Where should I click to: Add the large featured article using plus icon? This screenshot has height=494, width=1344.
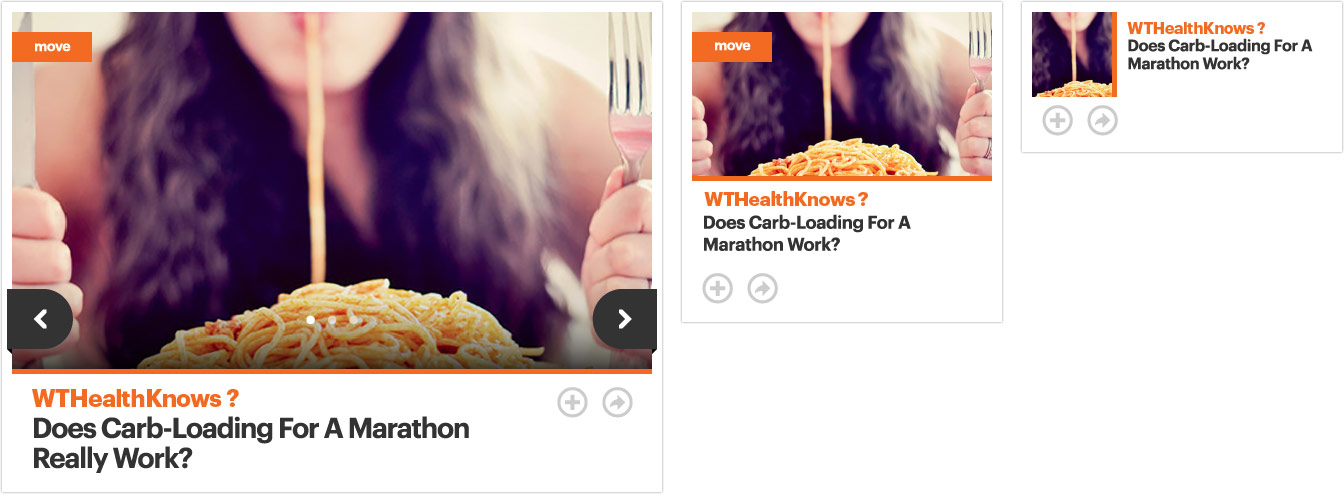pos(572,403)
